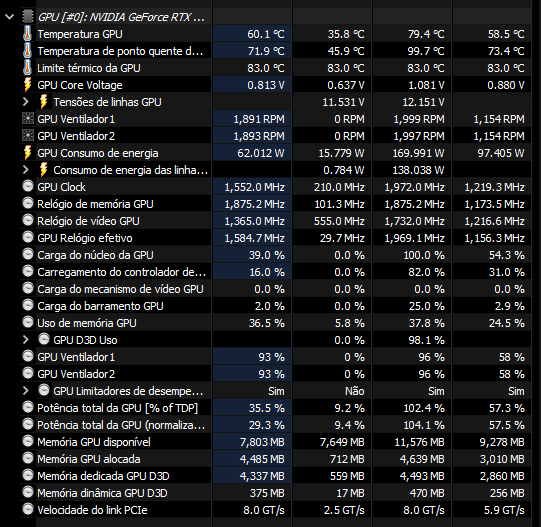Click thermometer icon of Temperatura de ponto quente
Viewport: 541px width, 527px height.
(x=28, y=51)
